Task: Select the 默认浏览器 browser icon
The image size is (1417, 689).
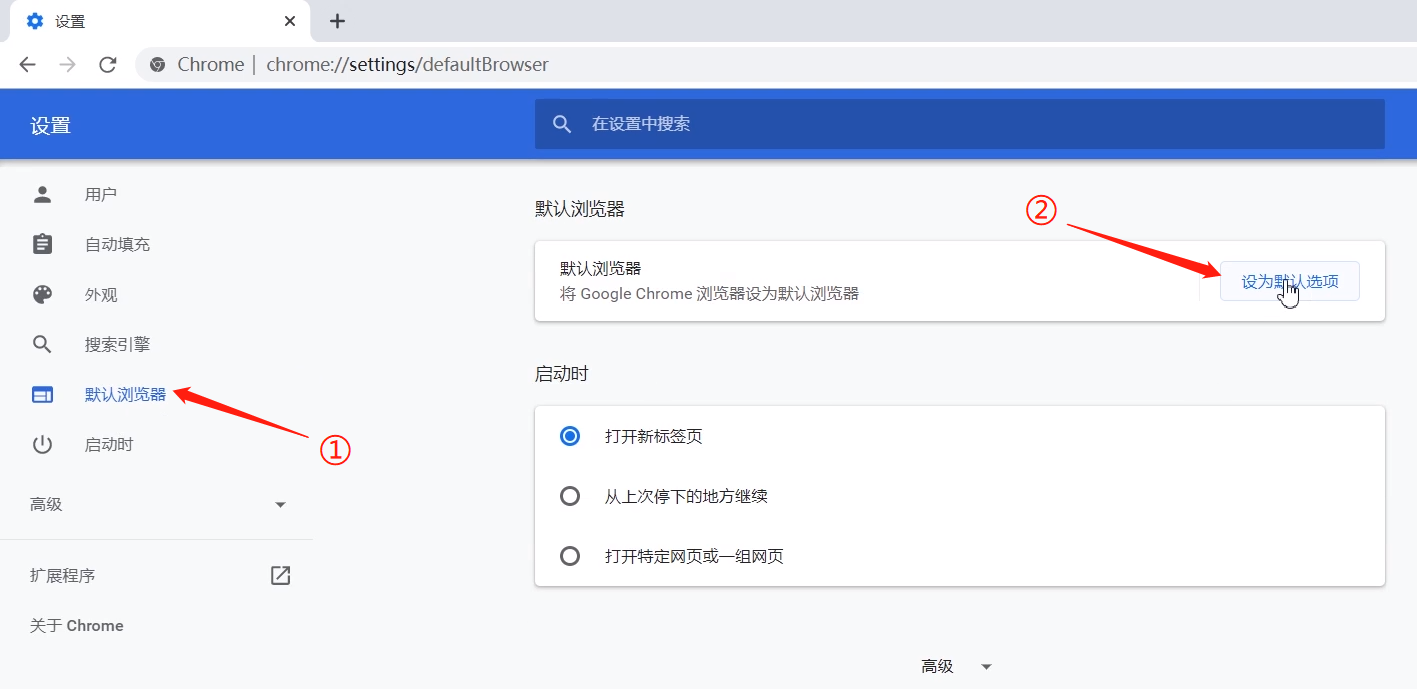Action: click(42, 393)
